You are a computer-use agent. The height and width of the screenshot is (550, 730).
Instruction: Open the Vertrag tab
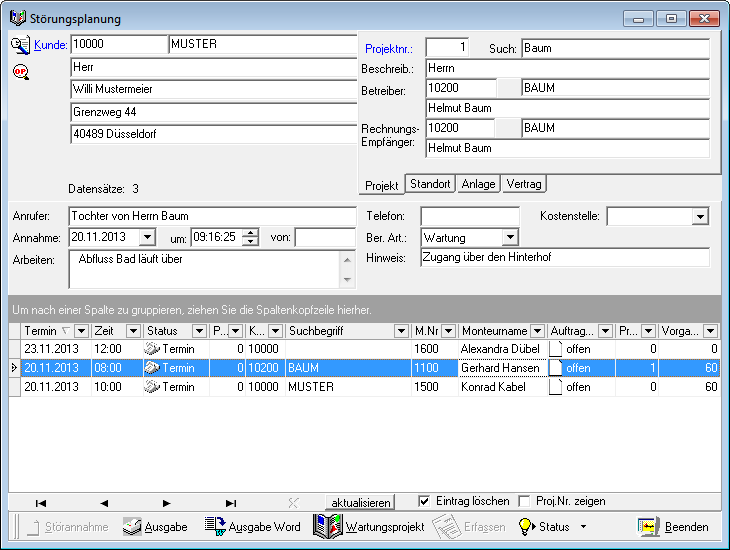[525, 184]
